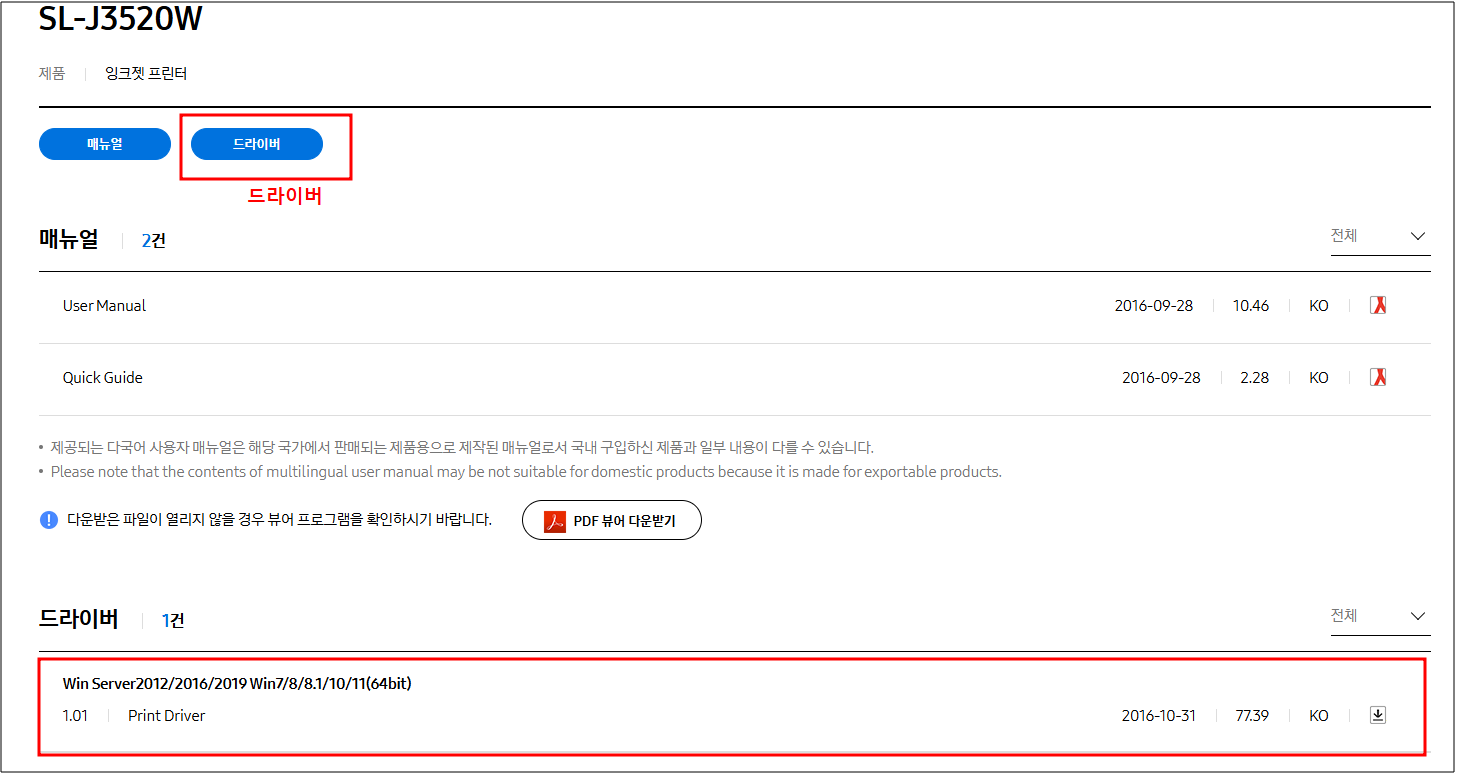
Task: Click the PDF 뷰어 다운받기 button
Action: [x=612, y=520]
